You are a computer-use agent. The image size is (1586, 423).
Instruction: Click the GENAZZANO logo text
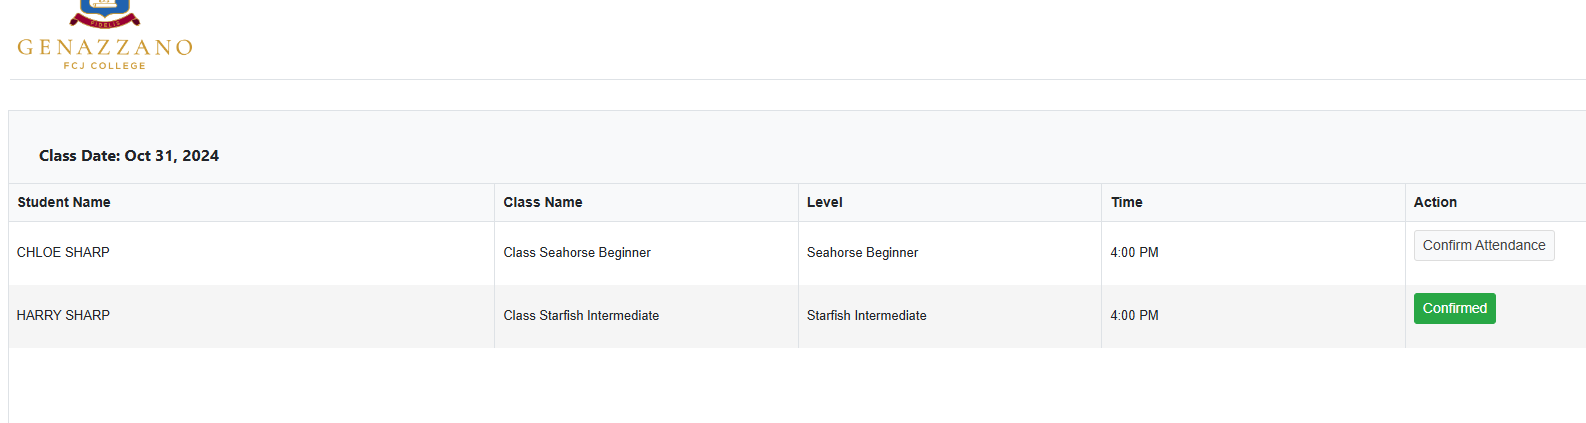pyautogui.click(x=105, y=47)
